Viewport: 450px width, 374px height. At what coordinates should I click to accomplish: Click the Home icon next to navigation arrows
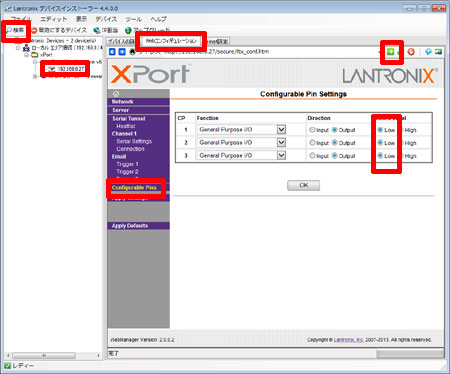tap(133, 52)
